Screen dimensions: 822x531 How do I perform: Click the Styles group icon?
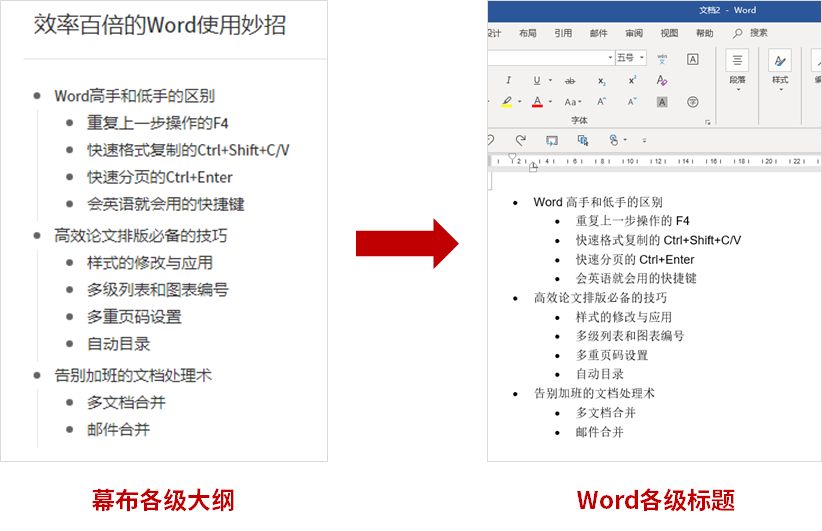pos(780,60)
